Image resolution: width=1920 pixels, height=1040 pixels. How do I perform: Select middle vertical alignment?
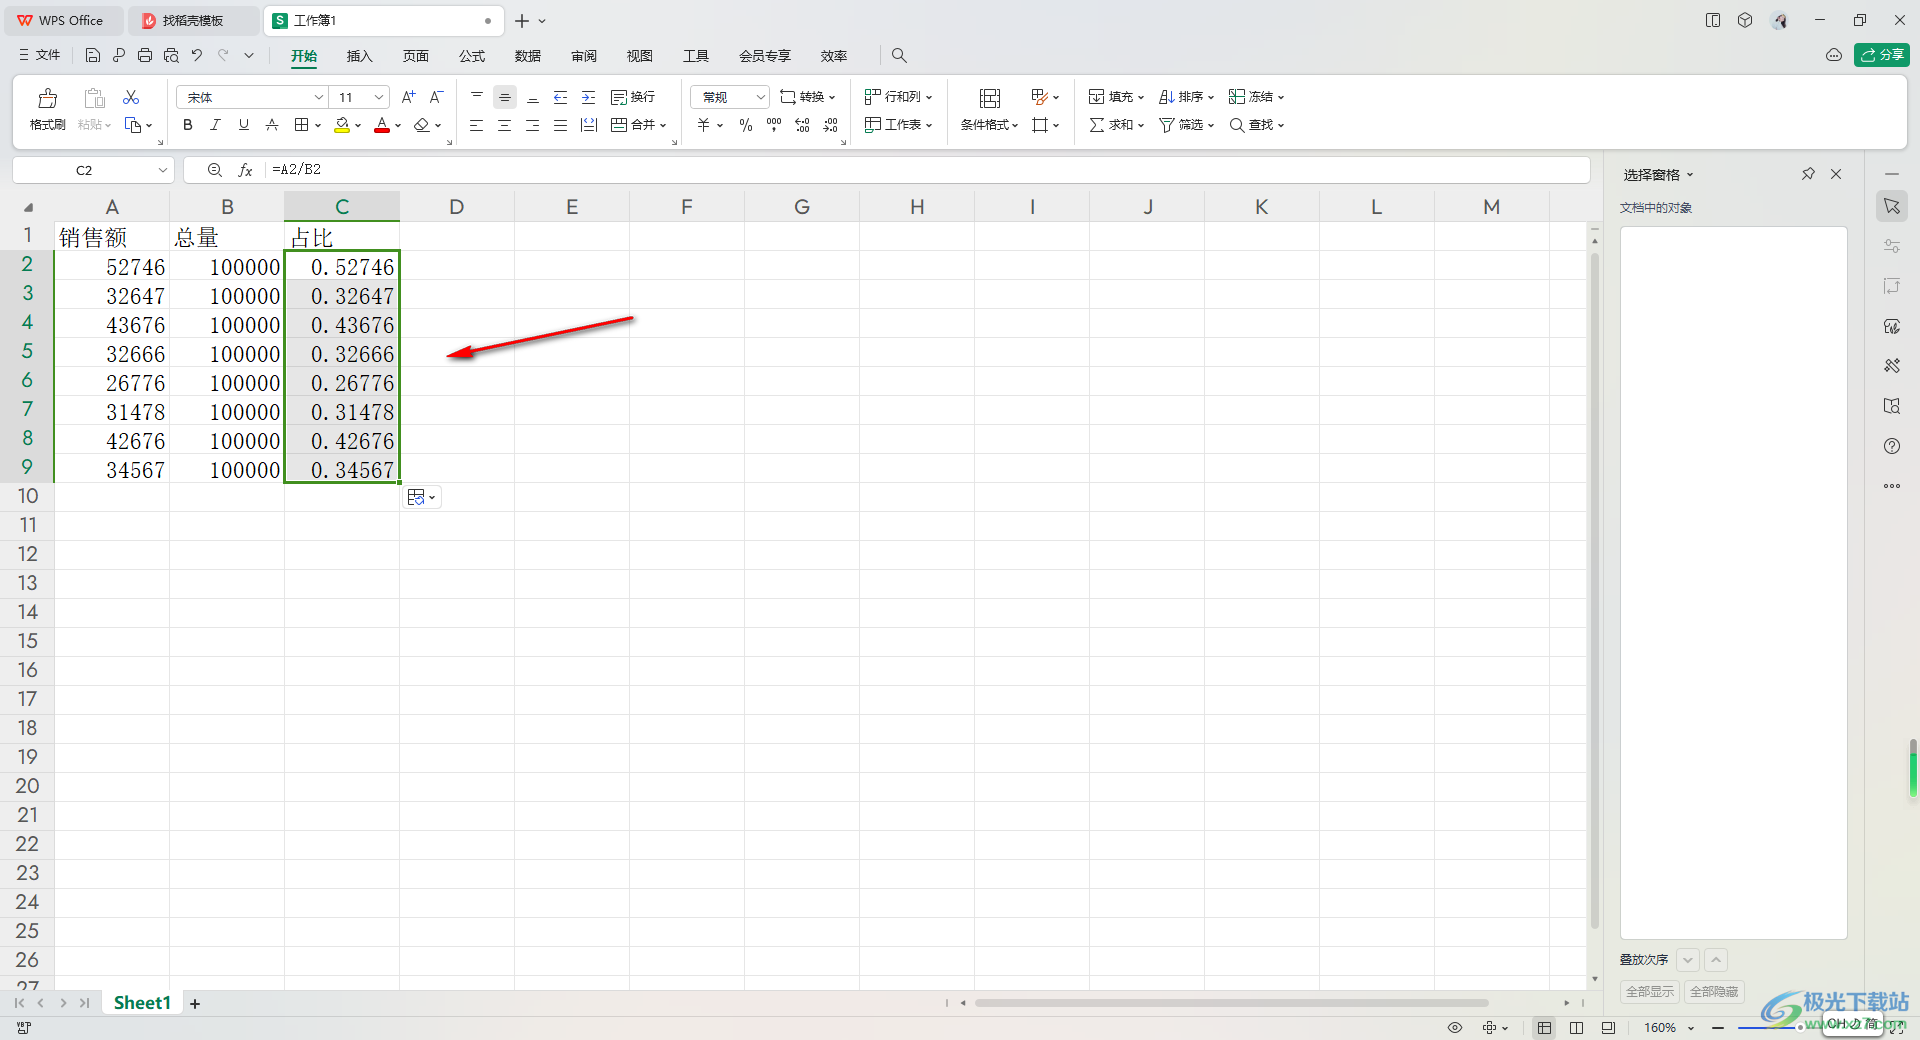[505, 97]
